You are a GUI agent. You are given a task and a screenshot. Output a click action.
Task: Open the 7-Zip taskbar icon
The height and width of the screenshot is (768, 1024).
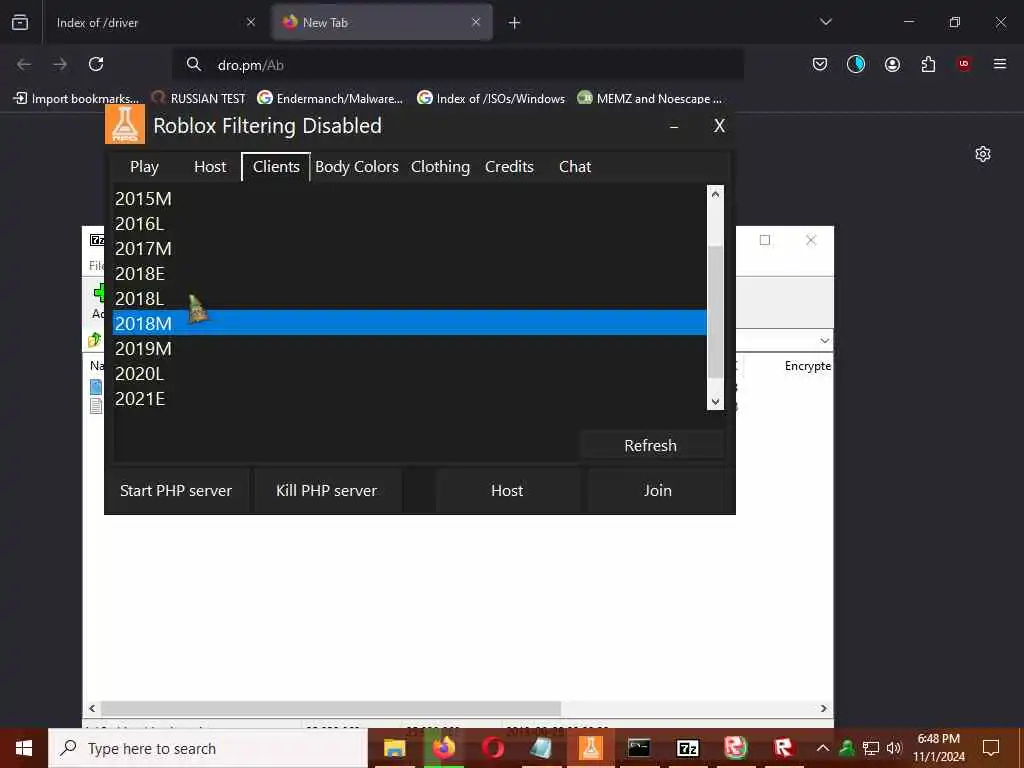coord(688,748)
